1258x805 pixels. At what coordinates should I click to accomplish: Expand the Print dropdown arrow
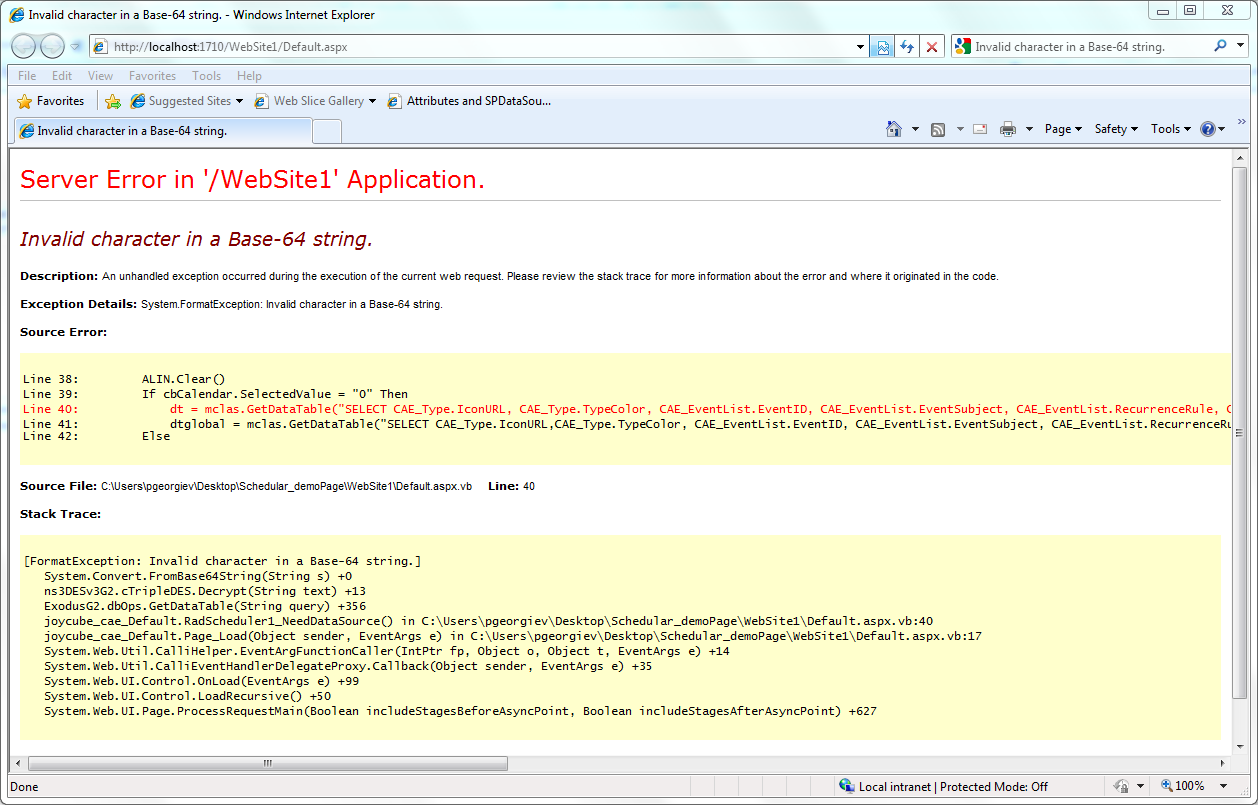pos(1029,129)
